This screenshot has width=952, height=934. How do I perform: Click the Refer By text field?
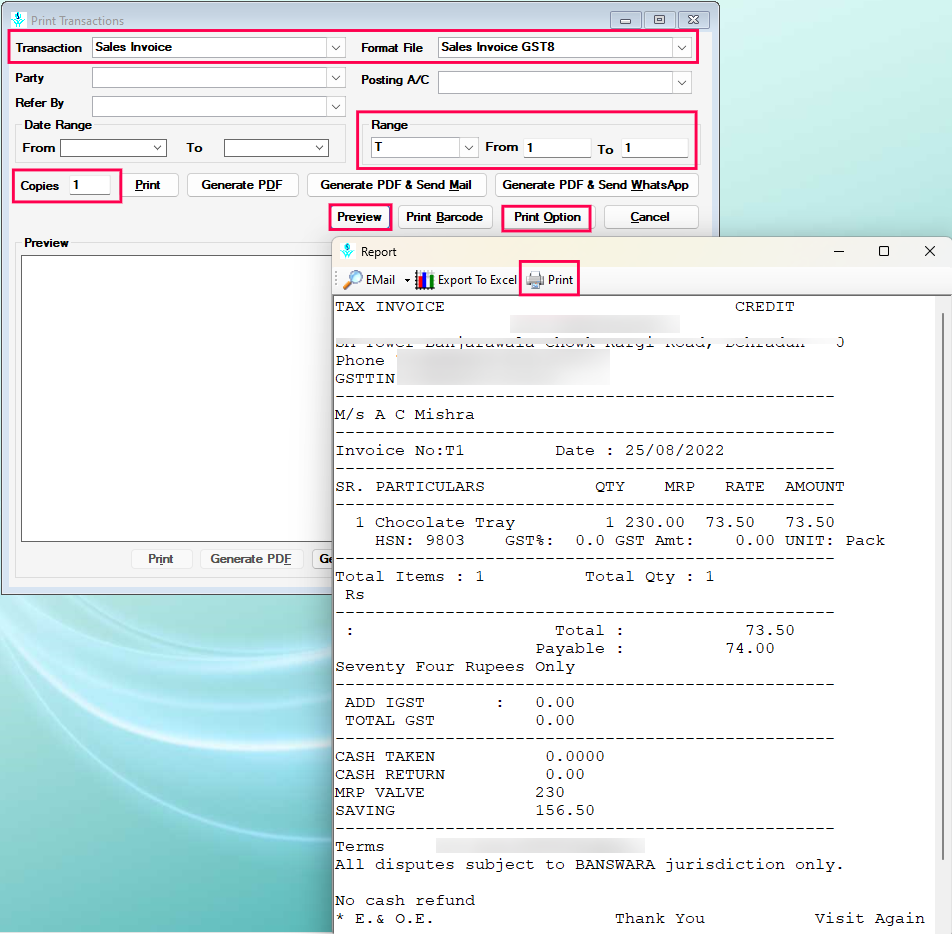209,107
